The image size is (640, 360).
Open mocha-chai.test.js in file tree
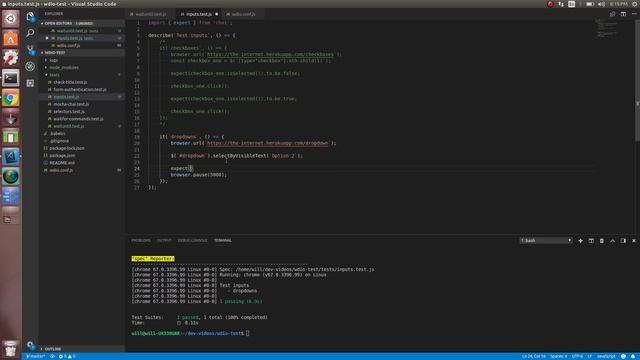82,104
